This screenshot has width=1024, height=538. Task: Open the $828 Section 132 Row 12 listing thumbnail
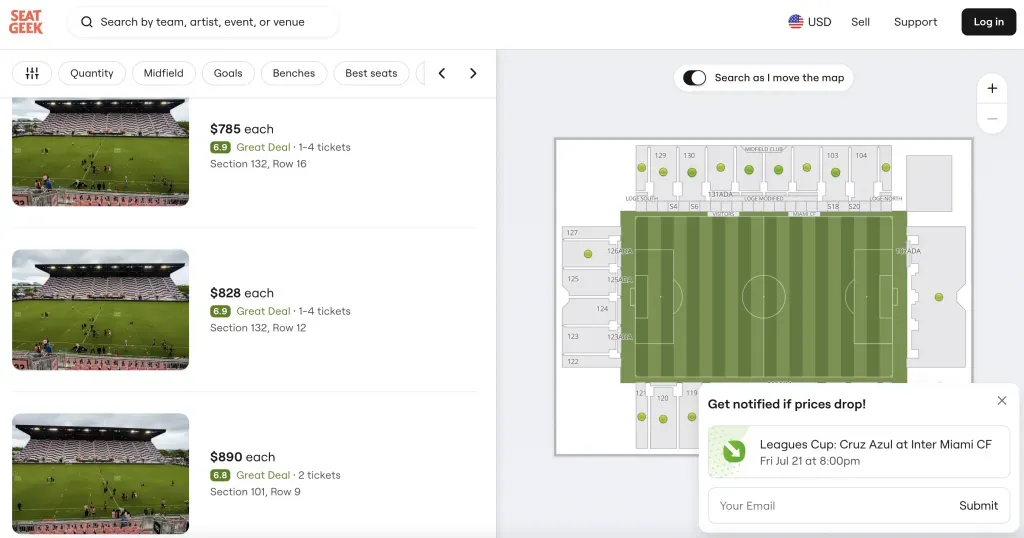click(100, 310)
